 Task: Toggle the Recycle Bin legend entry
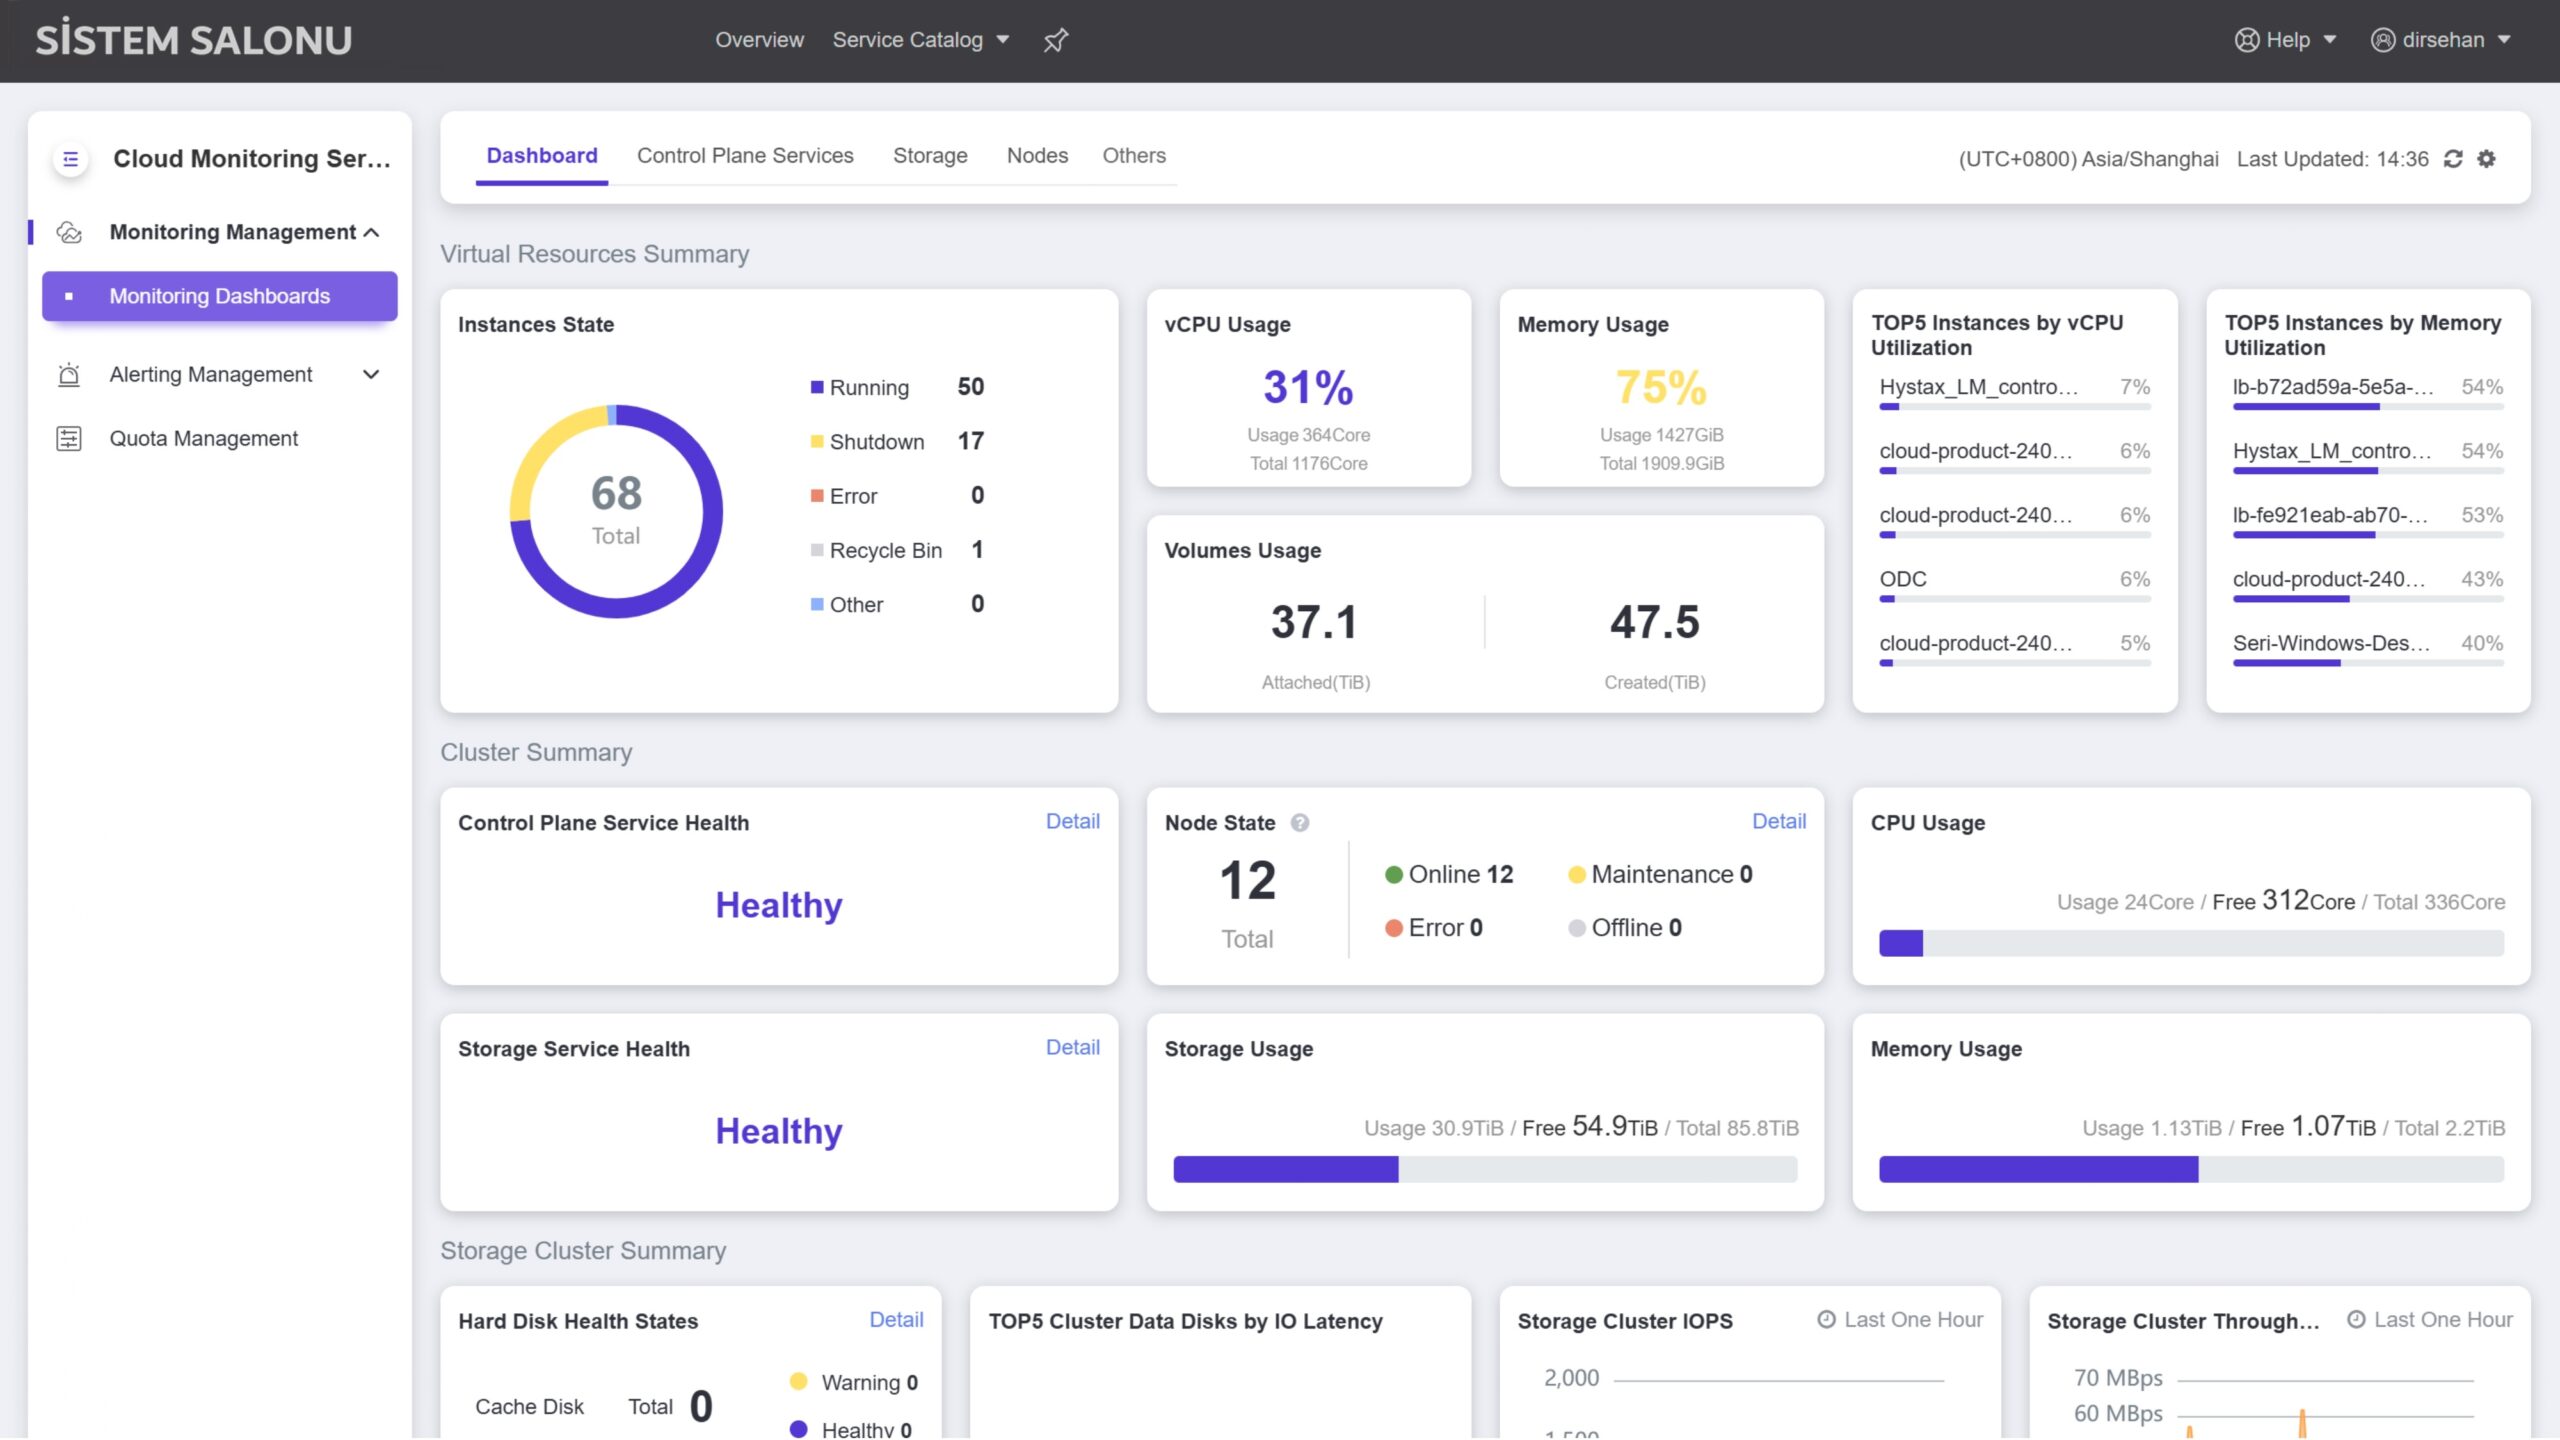click(884, 551)
